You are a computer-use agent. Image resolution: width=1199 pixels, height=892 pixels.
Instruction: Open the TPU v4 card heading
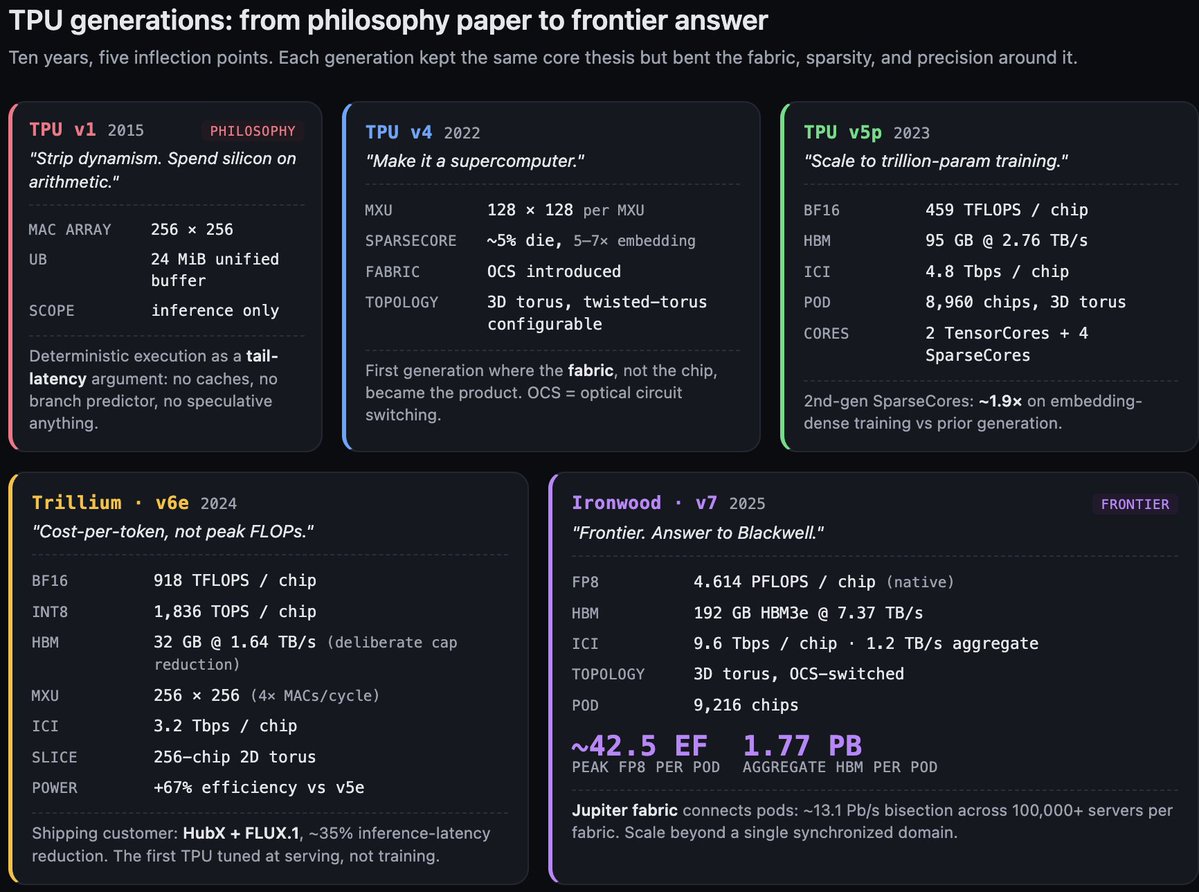tap(399, 132)
